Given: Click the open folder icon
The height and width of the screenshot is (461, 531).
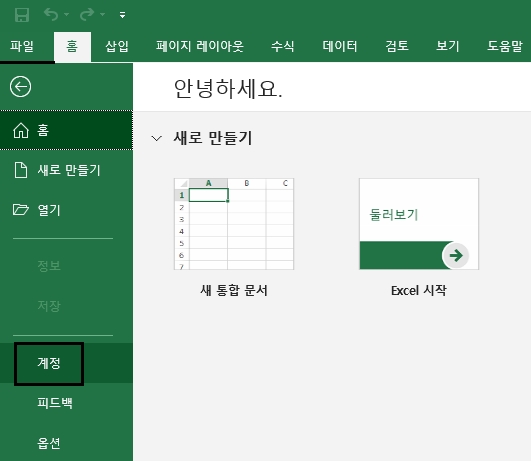Looking at the screenshot, I should point(21,210).
